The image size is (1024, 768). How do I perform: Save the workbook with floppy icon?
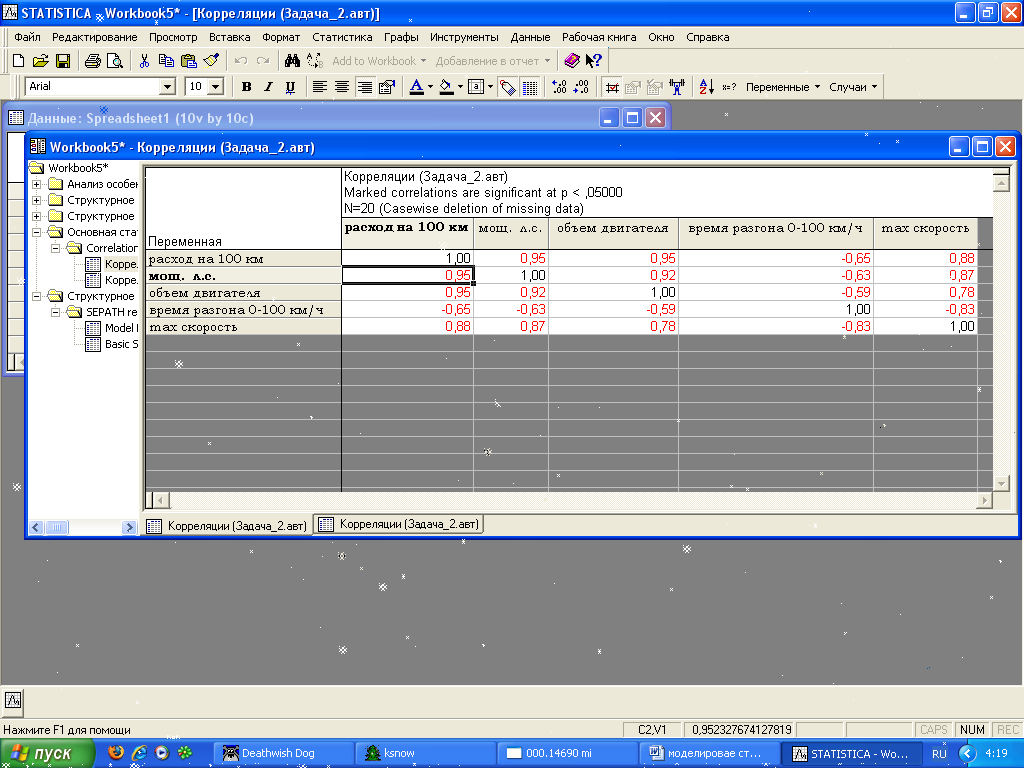tap(63, 61)
